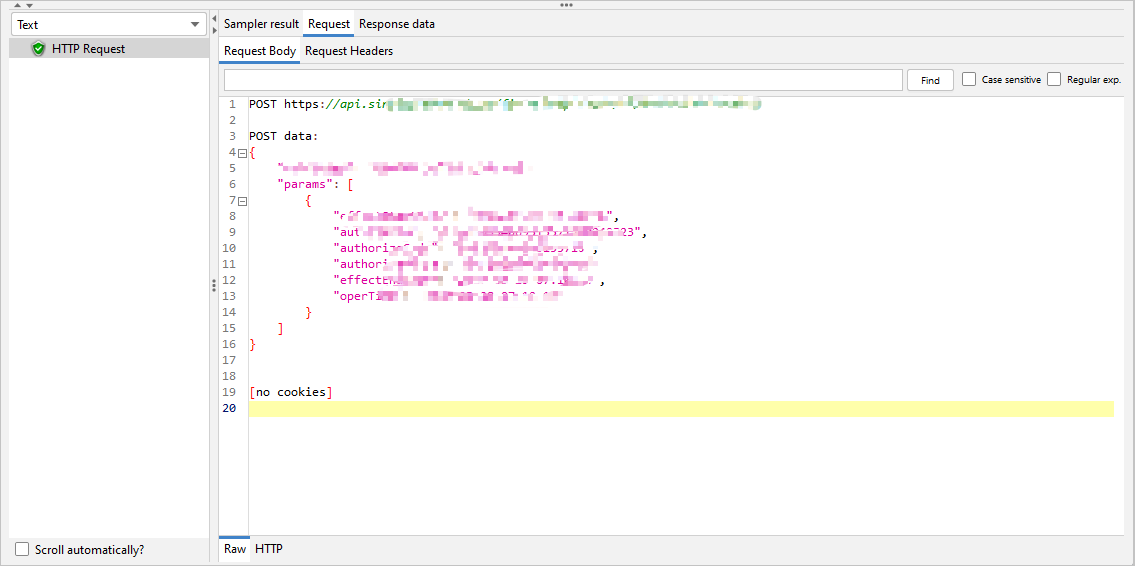The height and width of the screenshot is (566, 1135).
Task: Switch to Response data tab
Action: tap(397, 24)
